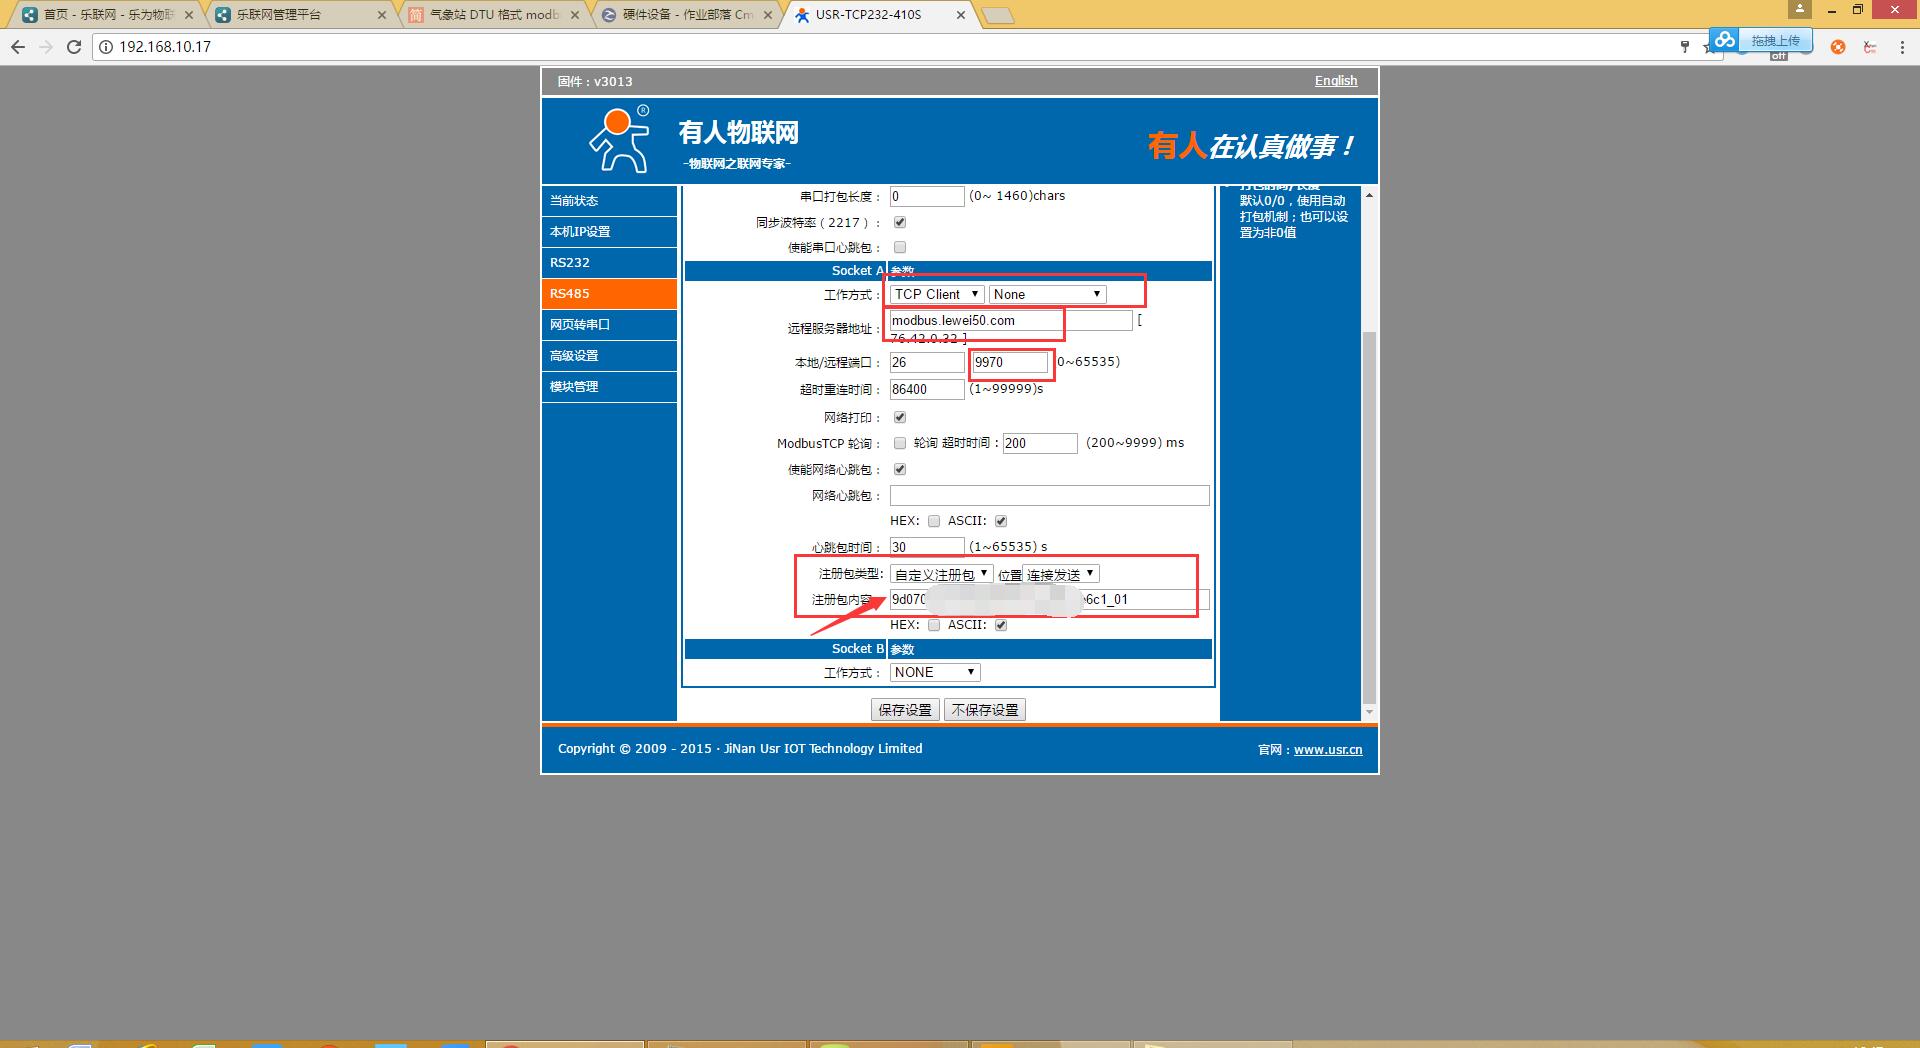Open the RS232 sidebar page

[610, 263]
